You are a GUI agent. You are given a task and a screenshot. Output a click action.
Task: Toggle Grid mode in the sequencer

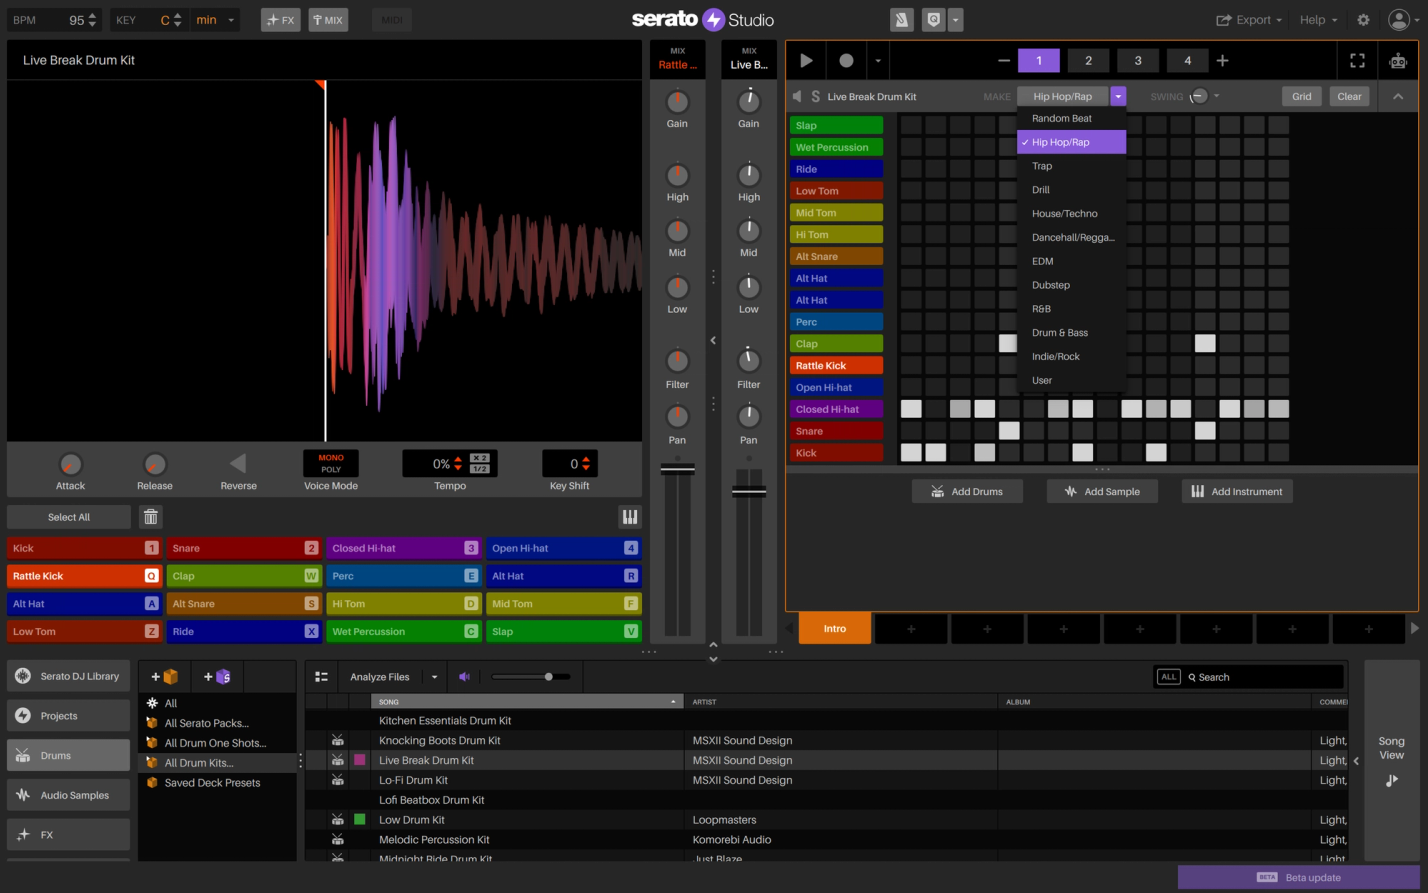(x=1301, y=96)
